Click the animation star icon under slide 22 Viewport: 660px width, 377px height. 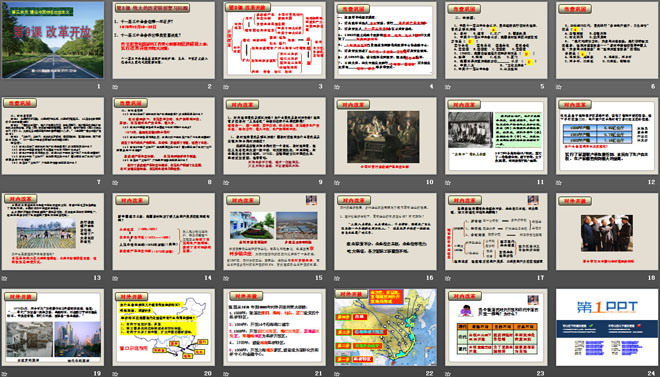click(x=337, y=374)
